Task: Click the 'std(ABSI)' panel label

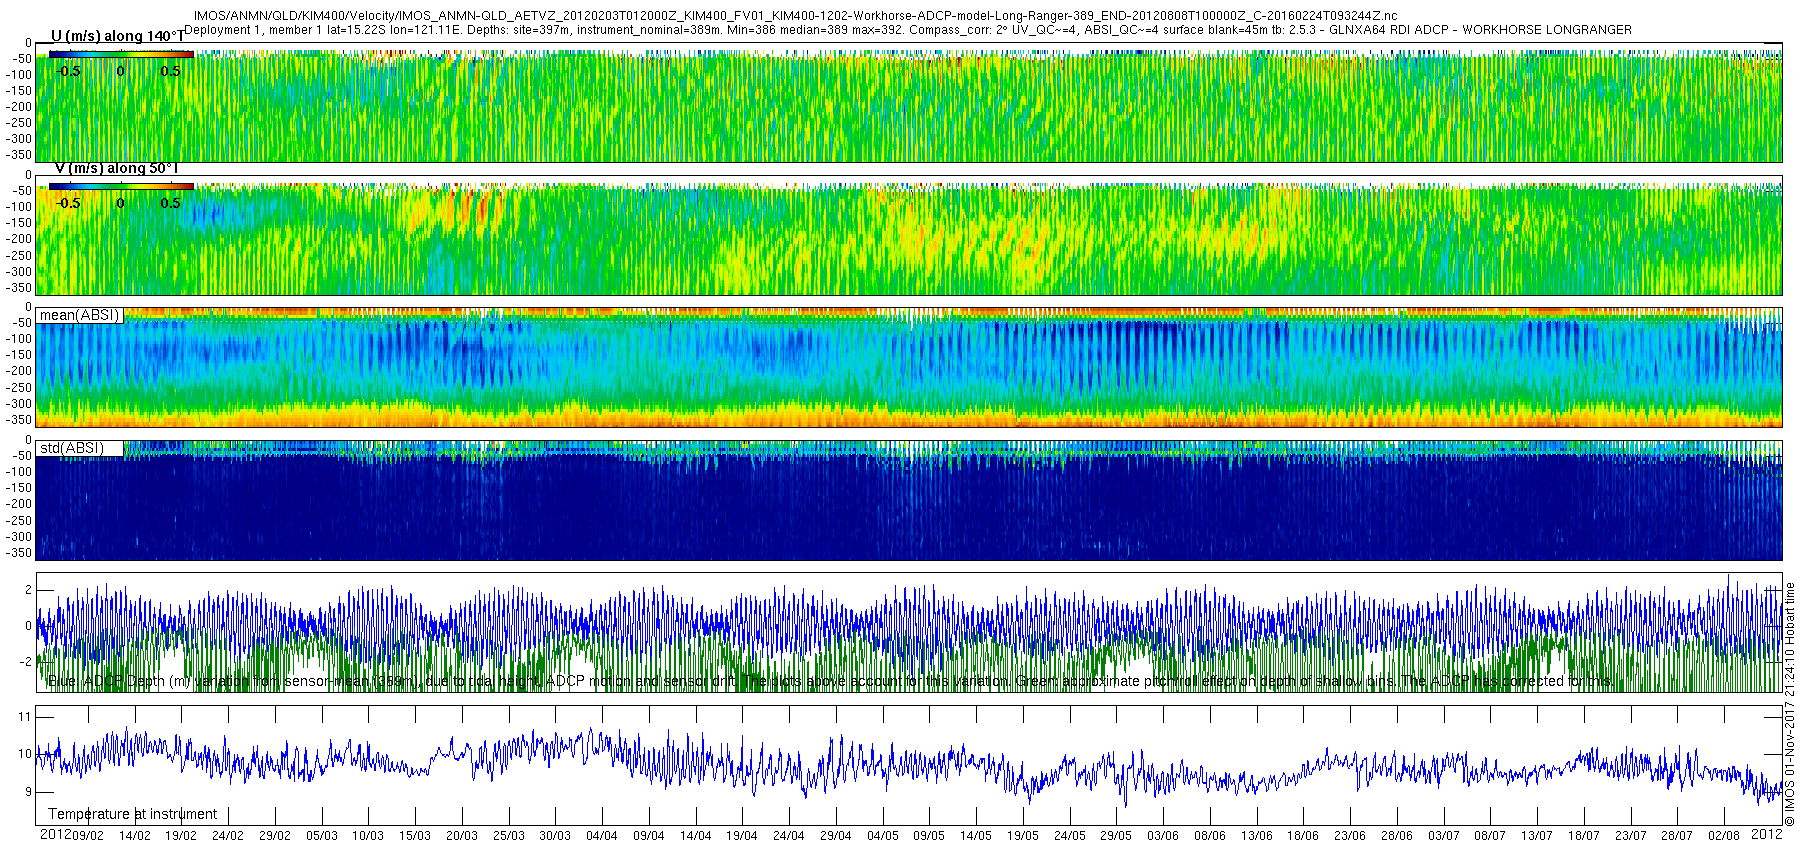Action: coord(71,447)
